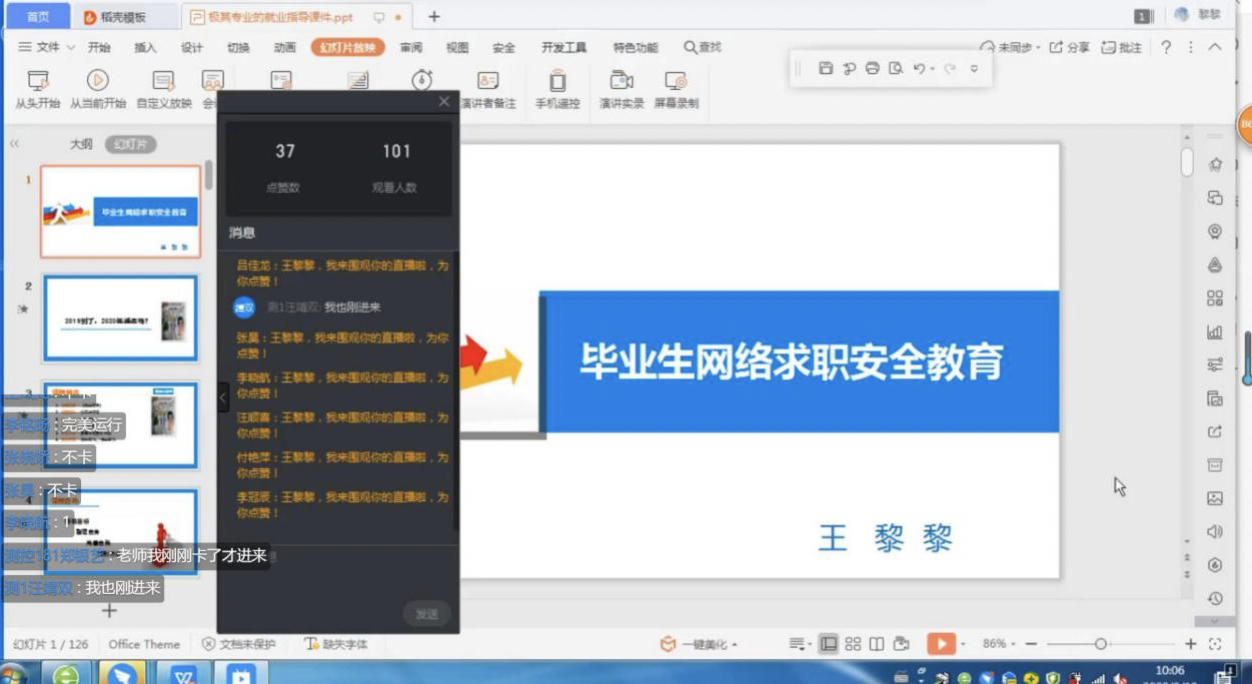The width and height of the screenshot is (1252, 684).
Task: Switch to slide sorter grid view
Action: (x=853, y=644)
